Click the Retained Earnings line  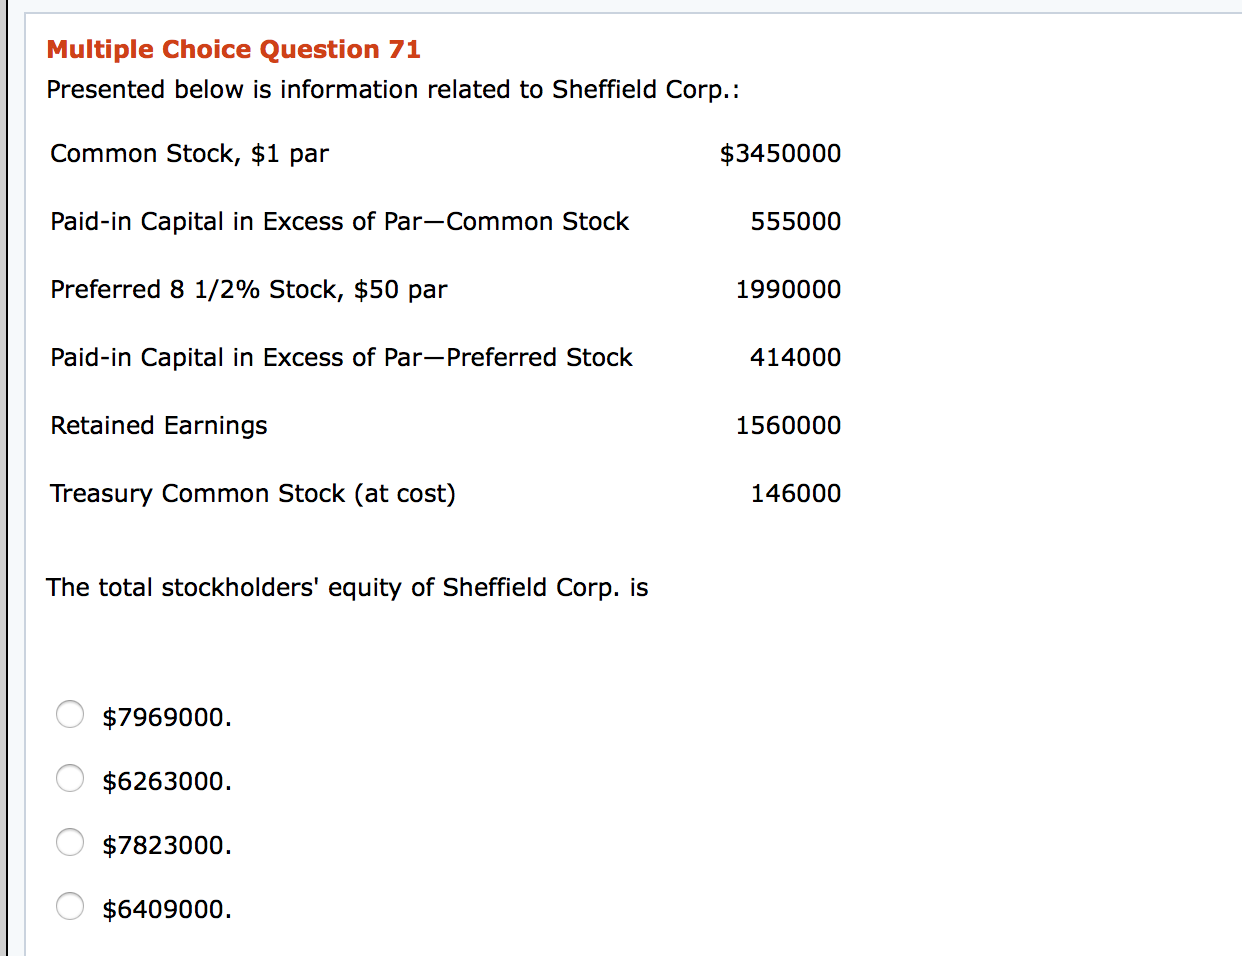click(158, 425)
